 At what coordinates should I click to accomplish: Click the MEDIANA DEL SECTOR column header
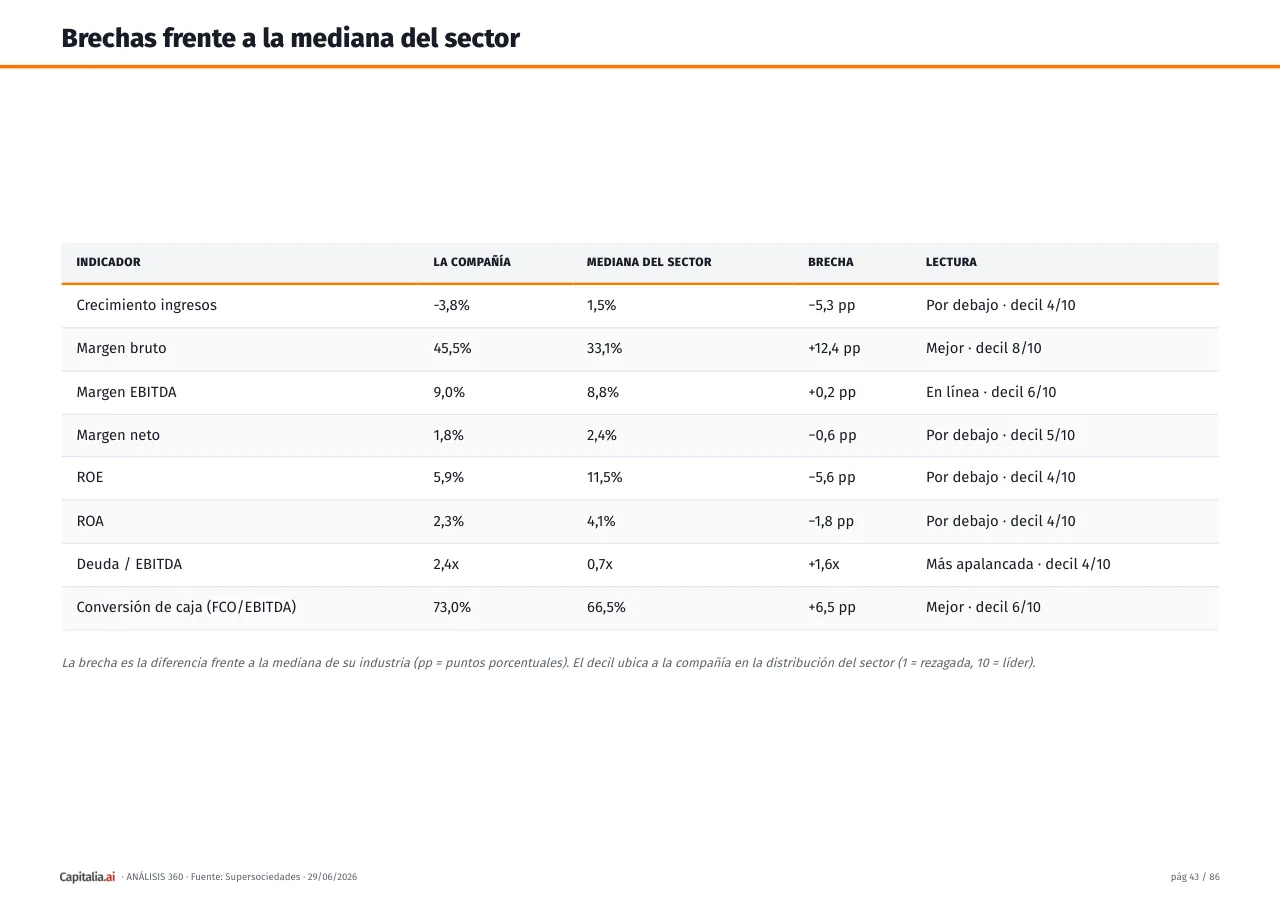[649, 262]
